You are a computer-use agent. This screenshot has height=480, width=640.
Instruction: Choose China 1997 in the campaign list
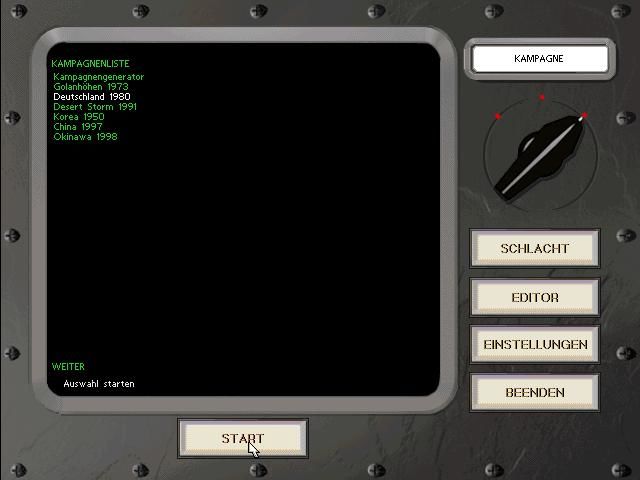[78, 127]
